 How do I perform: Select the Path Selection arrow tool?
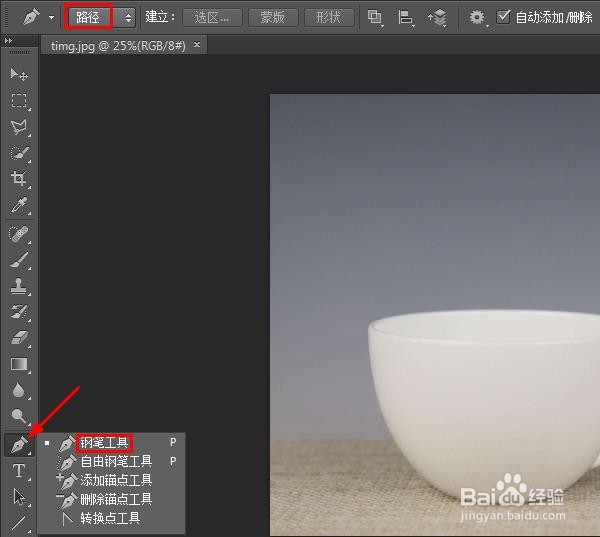click(19, 497)
